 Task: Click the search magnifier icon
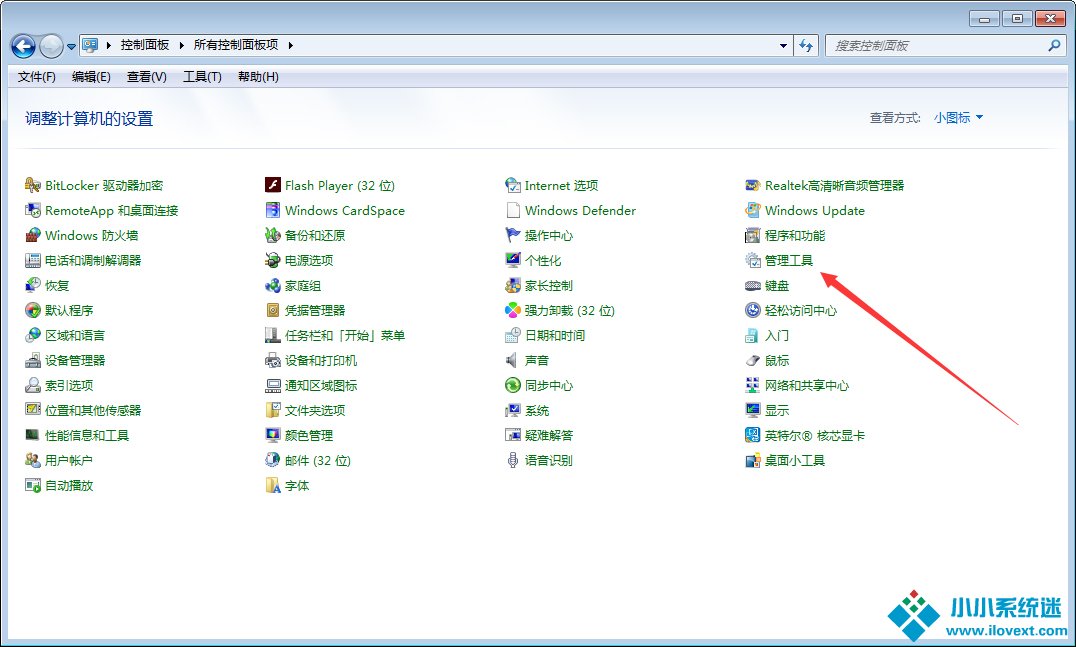tap(1054, 45)
